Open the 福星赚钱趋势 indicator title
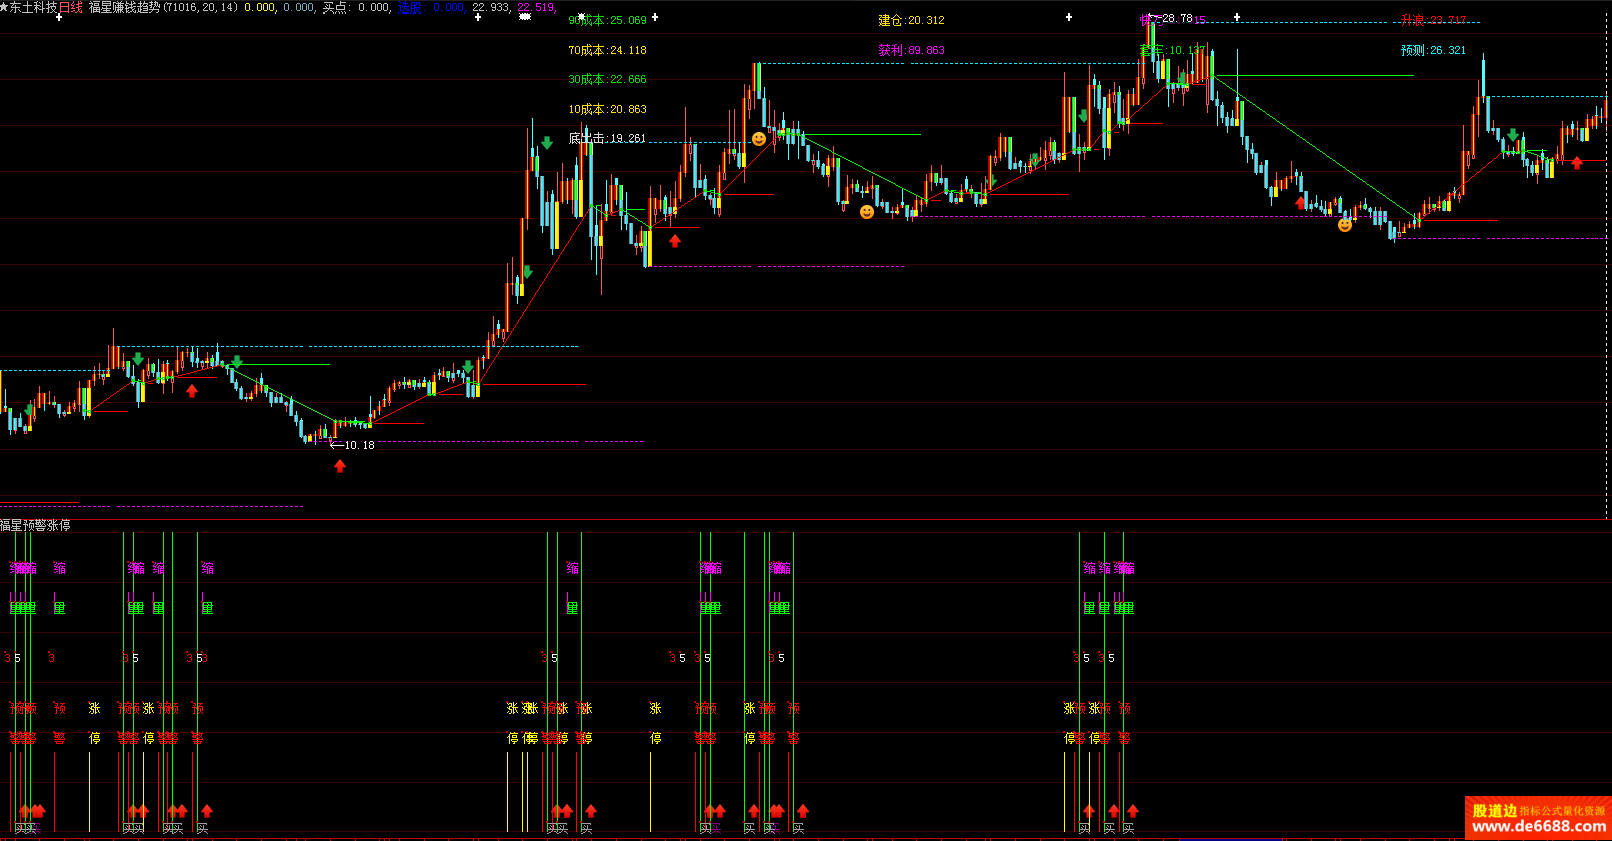The width and height of the screenshot is (1612, 841). coord(124,7)
